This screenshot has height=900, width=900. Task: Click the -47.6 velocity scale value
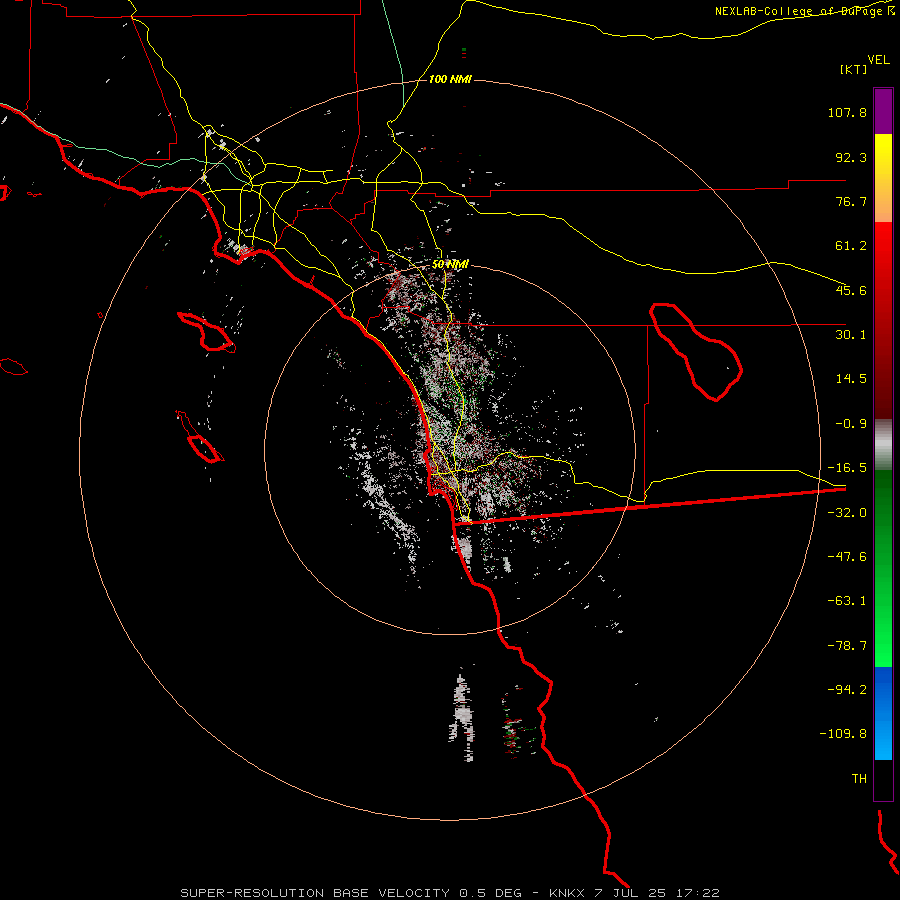[847, 557]
